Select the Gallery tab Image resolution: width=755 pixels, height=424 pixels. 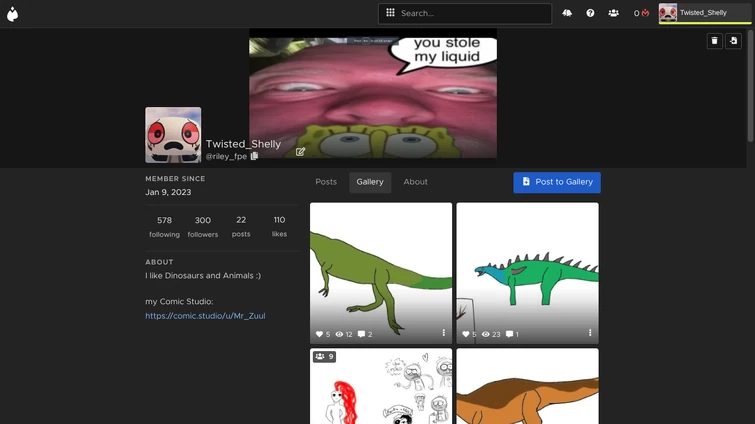coord(370,182)
